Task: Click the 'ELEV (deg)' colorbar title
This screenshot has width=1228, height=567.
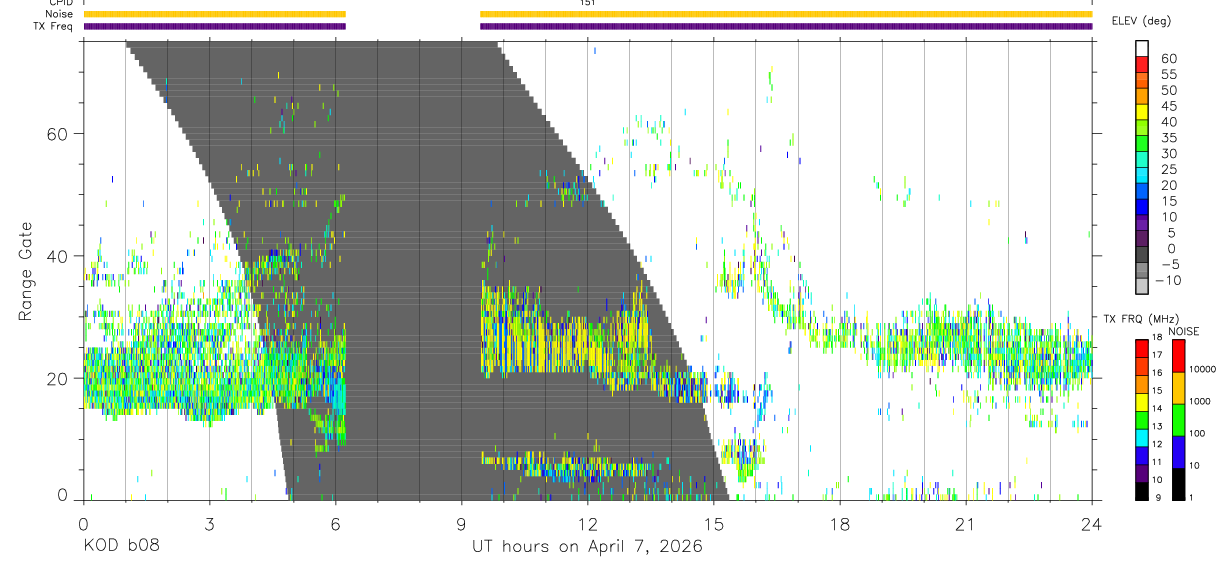Action: point(1141,21)
